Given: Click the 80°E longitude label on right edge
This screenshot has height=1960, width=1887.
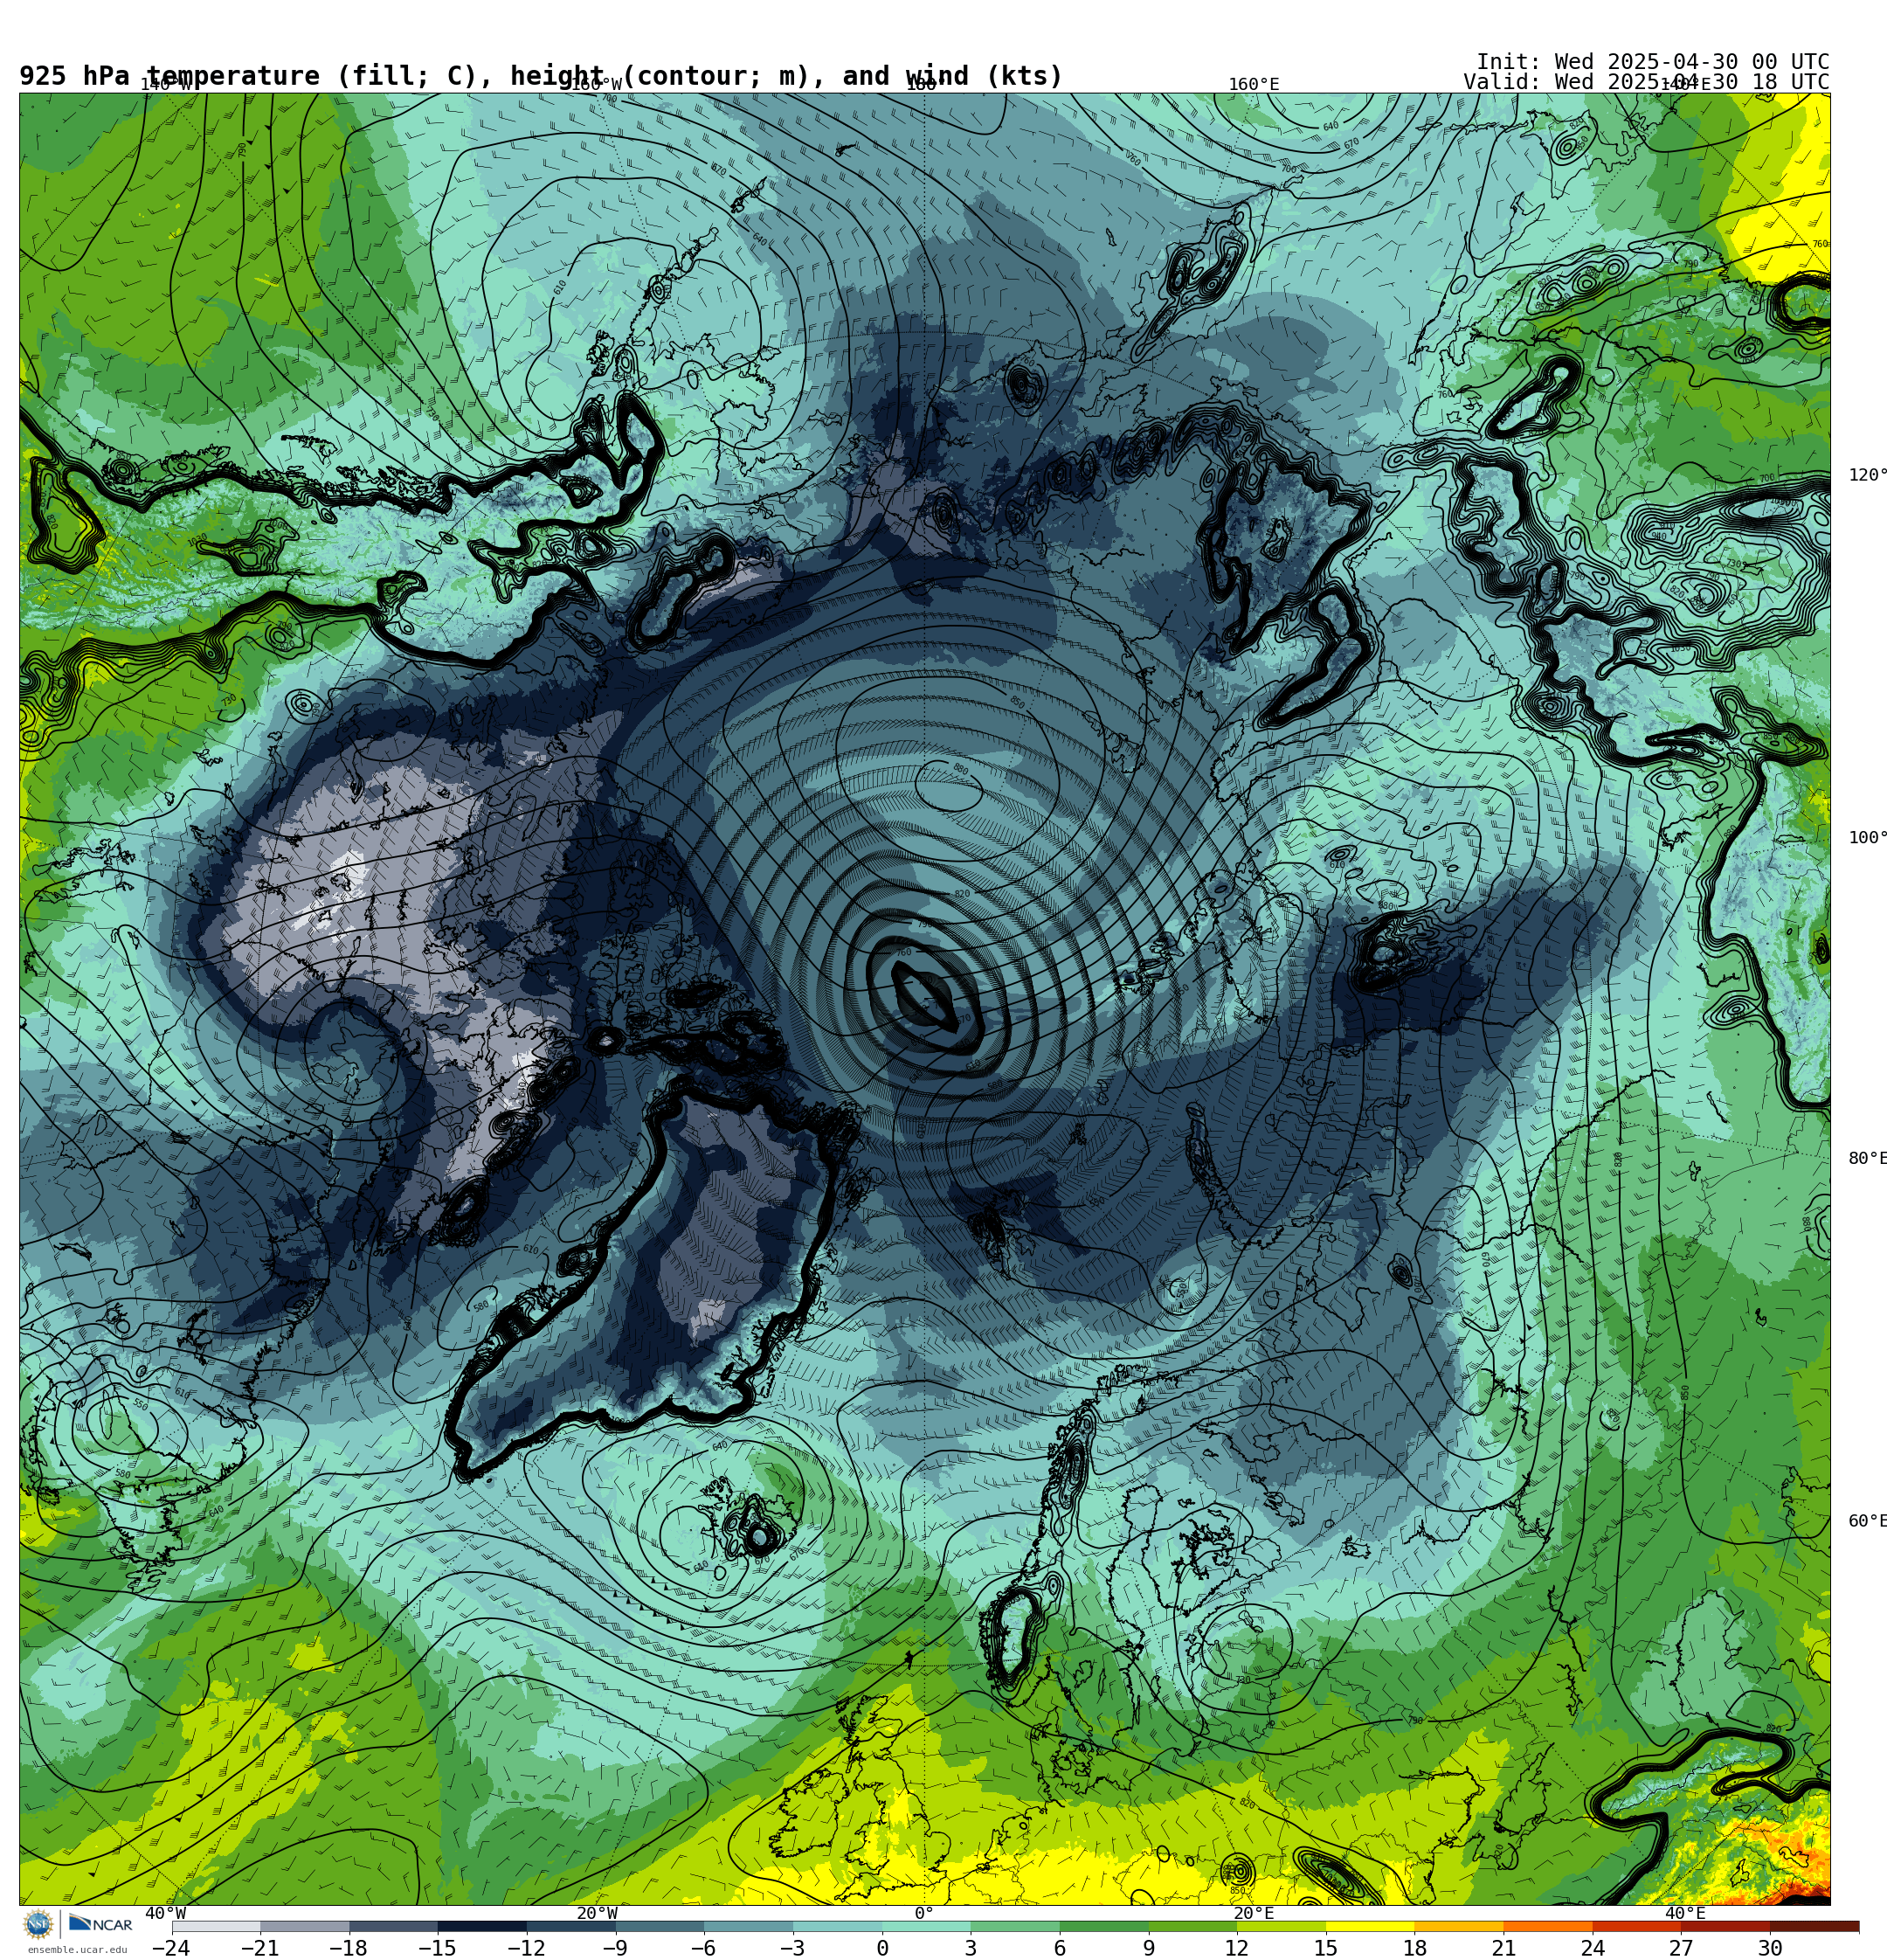Looking at the screenshot, I should tap(1867, 1158).
